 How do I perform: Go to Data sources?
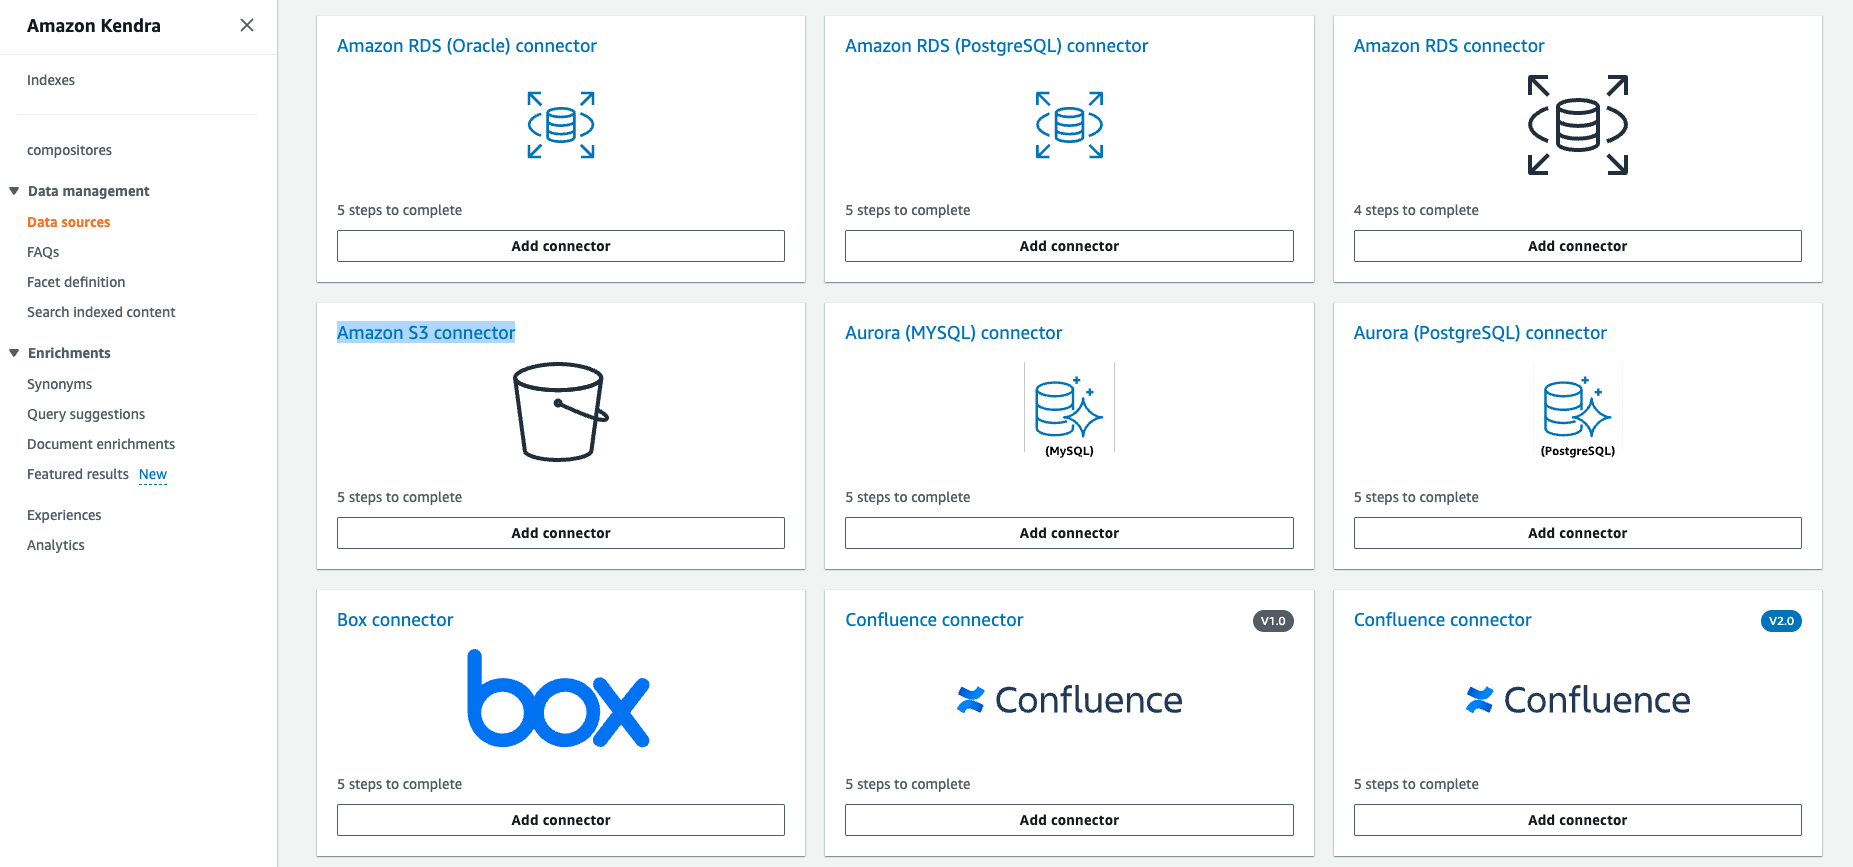[x=68, y=222]
